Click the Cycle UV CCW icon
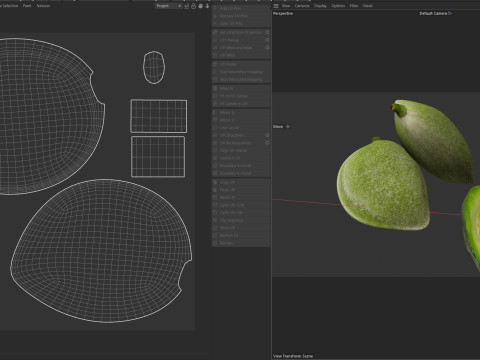Image resolution: width=480 pixels, height=360 pixels. [x=215, y=205]
